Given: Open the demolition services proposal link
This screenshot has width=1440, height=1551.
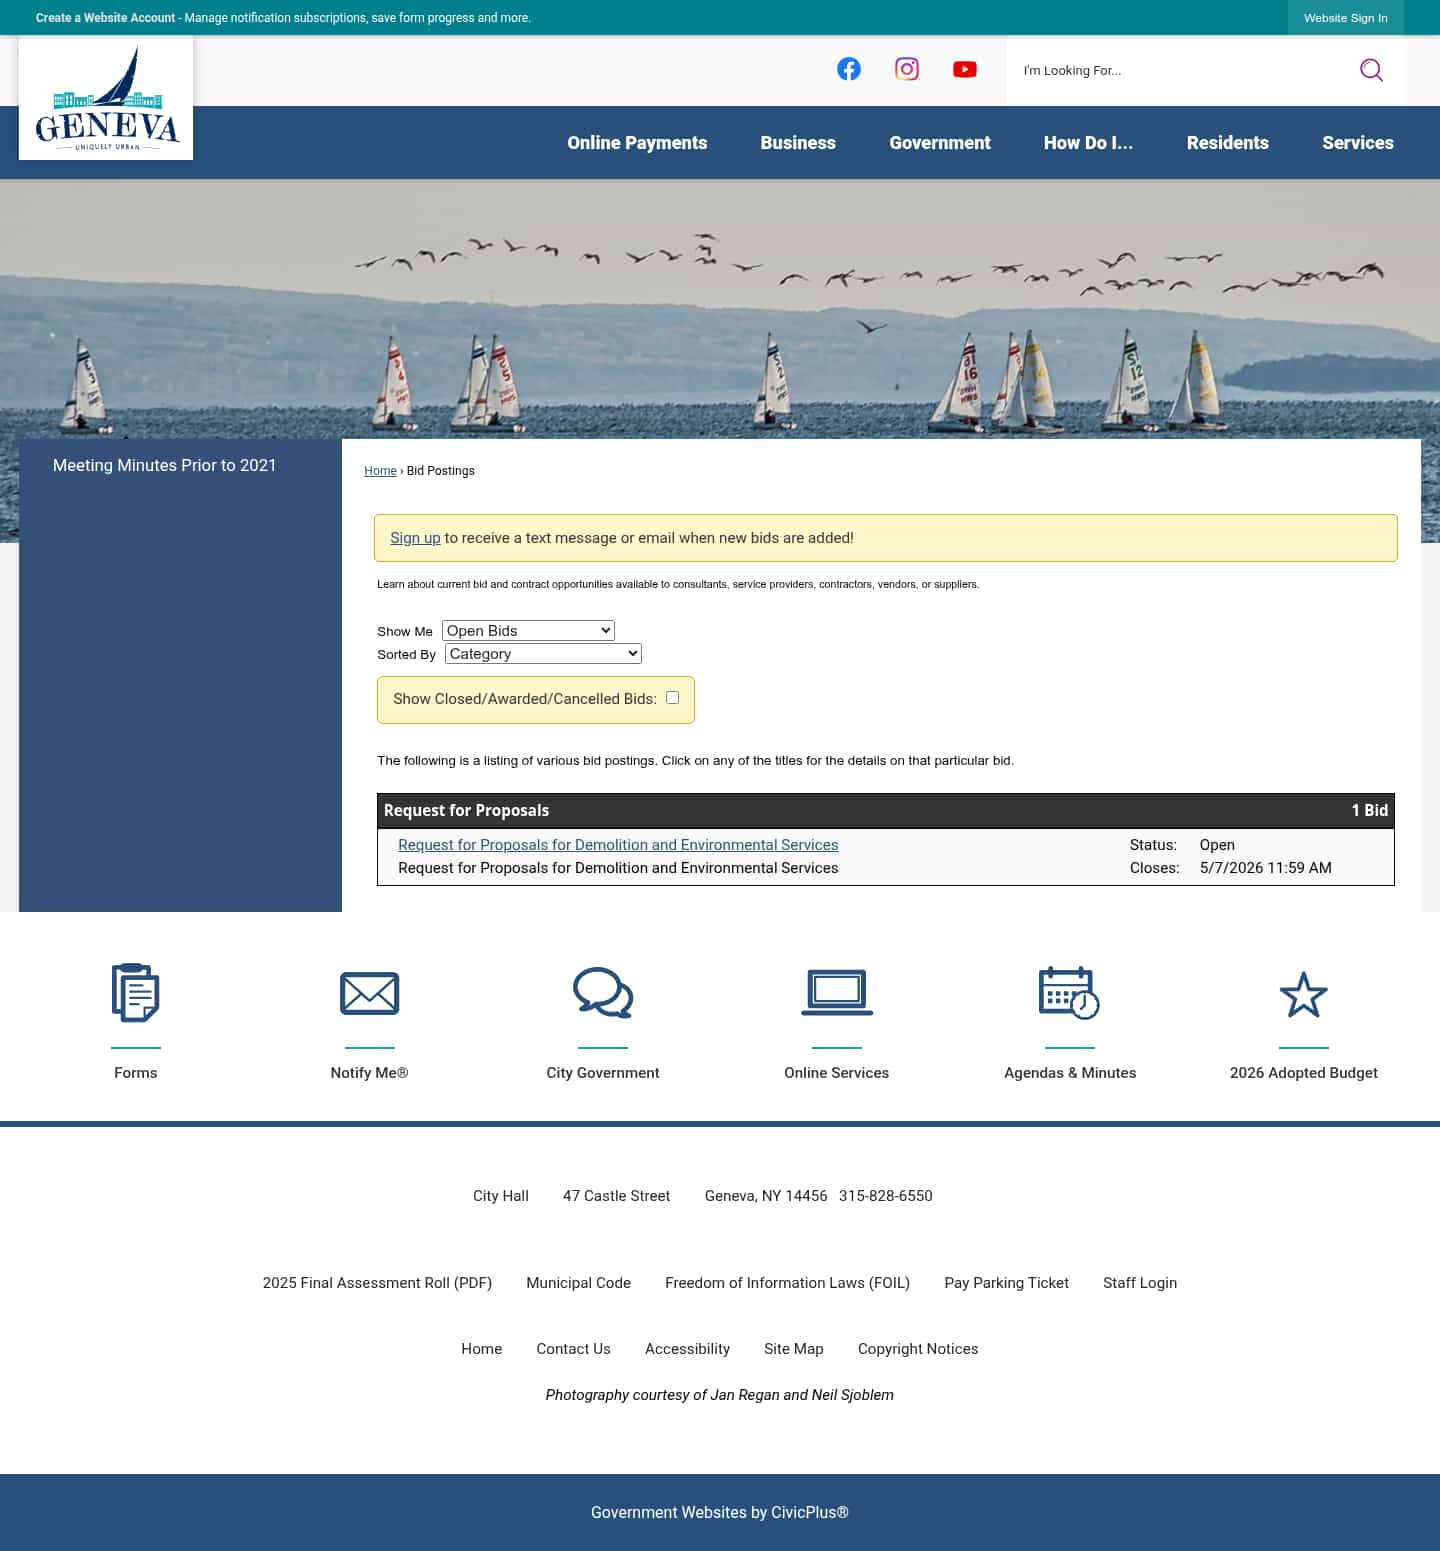Looking at the screenshot, I should (618, 845).
